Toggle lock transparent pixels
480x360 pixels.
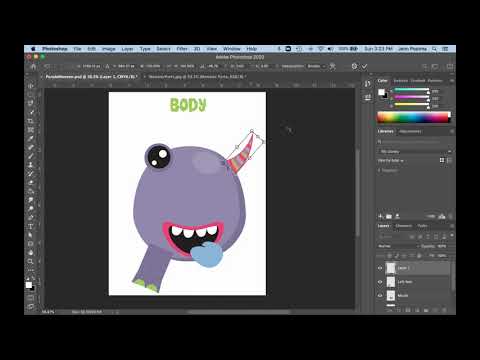389,256
